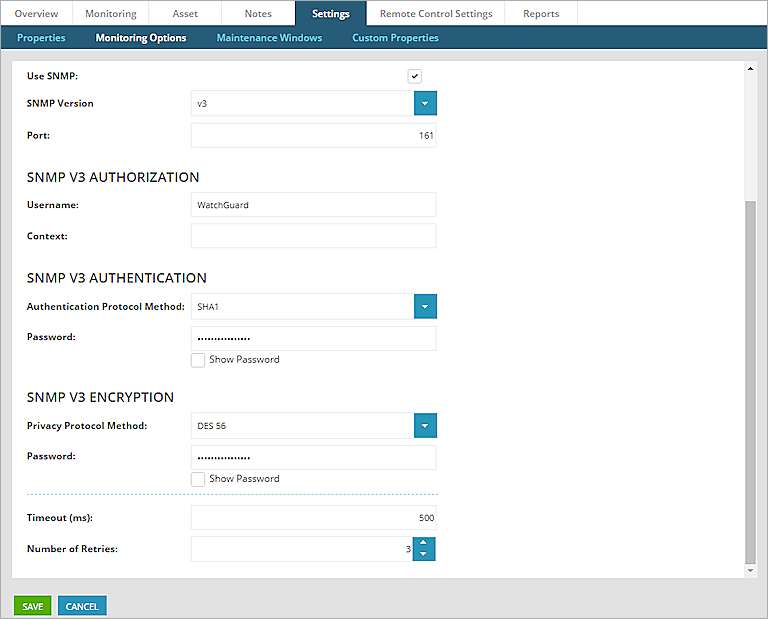Viewport: 768px width, 619px height.
Task: Uncheck the Use SNMP checkbox
Action: click(x=414, y=77)
